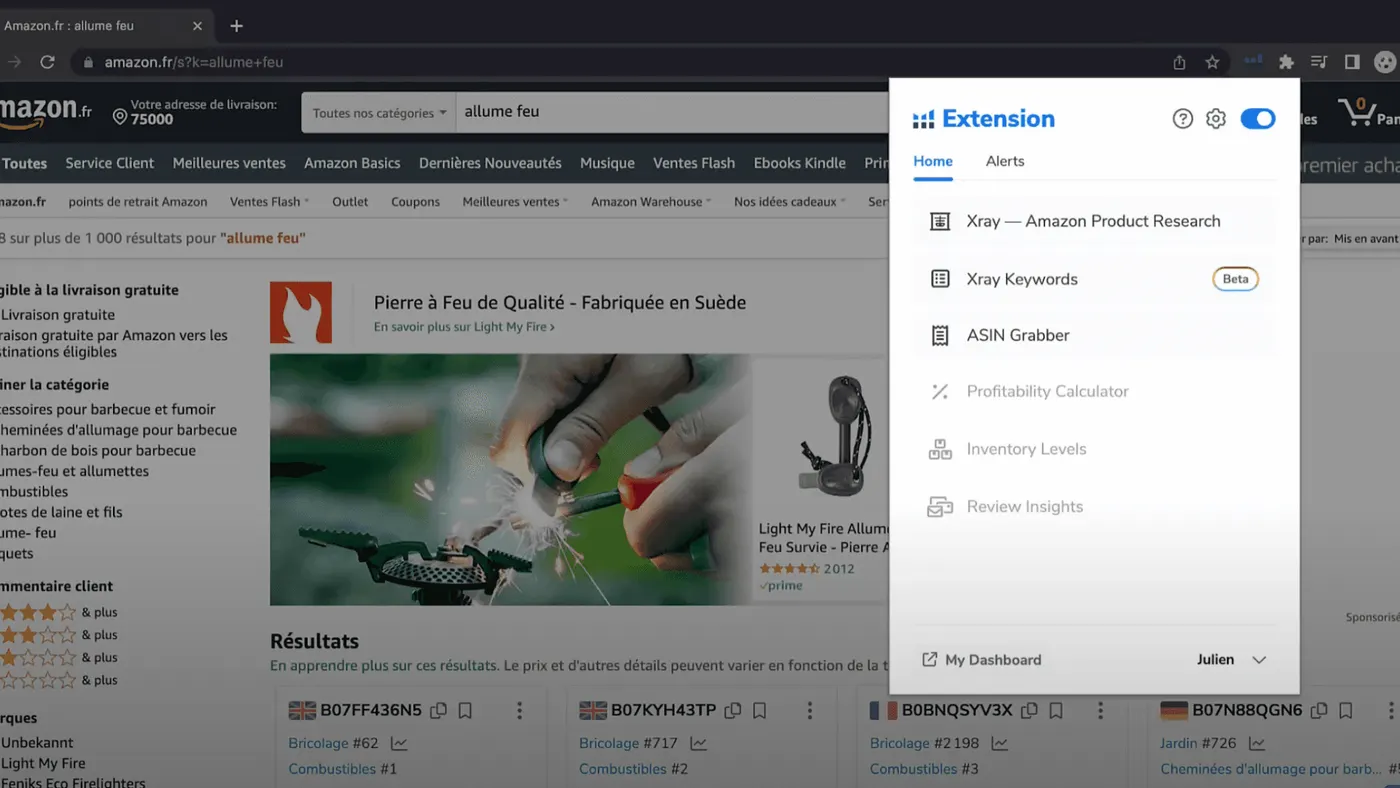Select the Home tab in extension popup
This screenshot has height=788, width=1400.
coord(933,161)
